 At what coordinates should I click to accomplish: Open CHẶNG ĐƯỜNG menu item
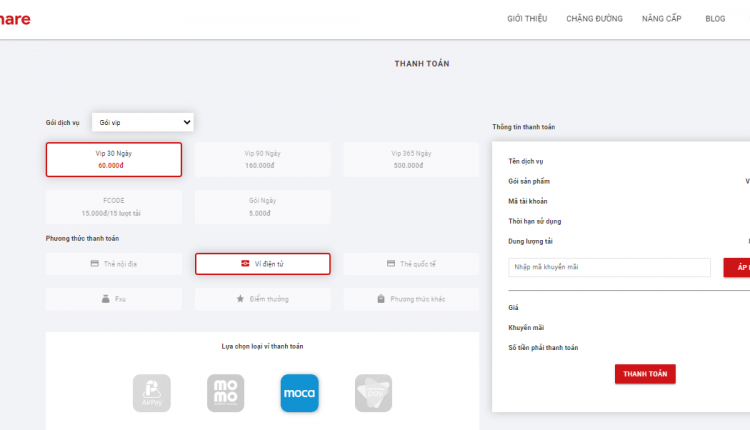[595, 19]
